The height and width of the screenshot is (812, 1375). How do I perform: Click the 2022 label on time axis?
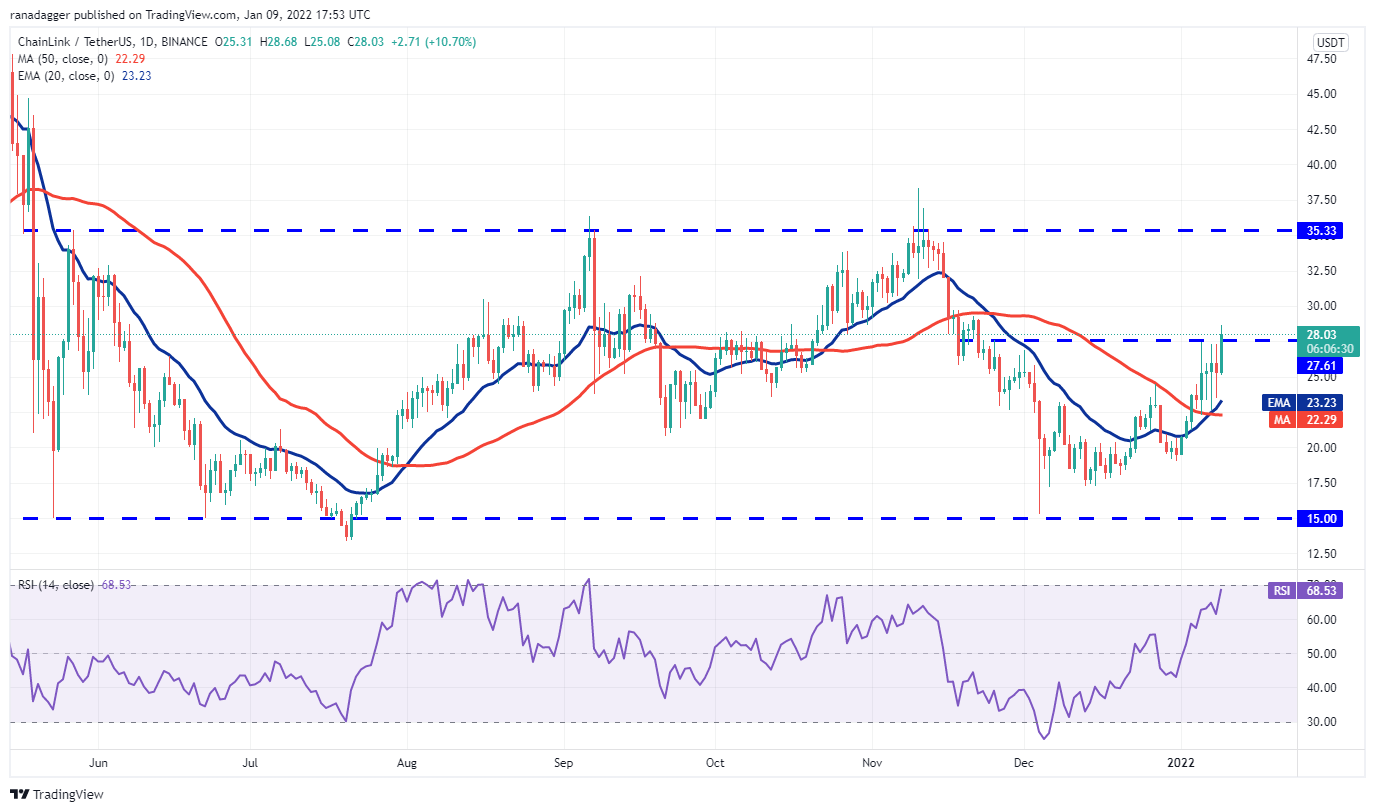click(1183, 761)
